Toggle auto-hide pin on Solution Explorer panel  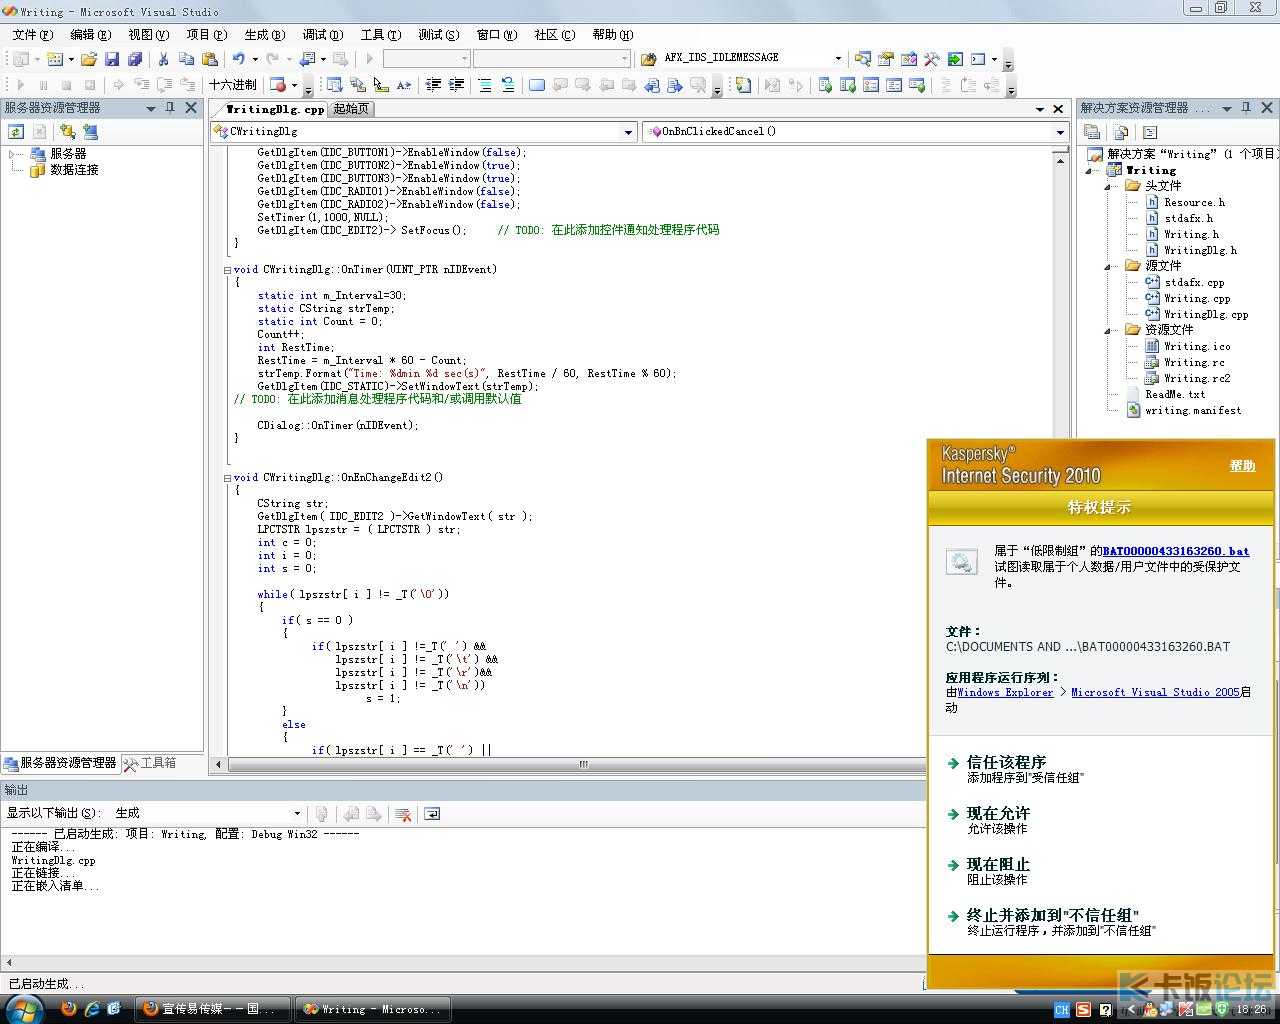tap(1246, 108)
